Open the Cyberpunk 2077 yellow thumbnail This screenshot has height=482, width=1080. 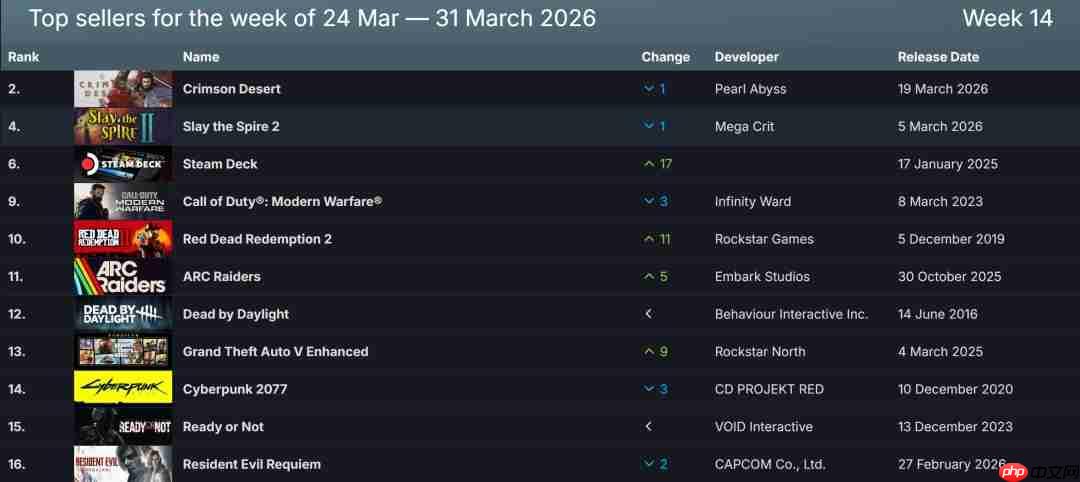[123, 389]
